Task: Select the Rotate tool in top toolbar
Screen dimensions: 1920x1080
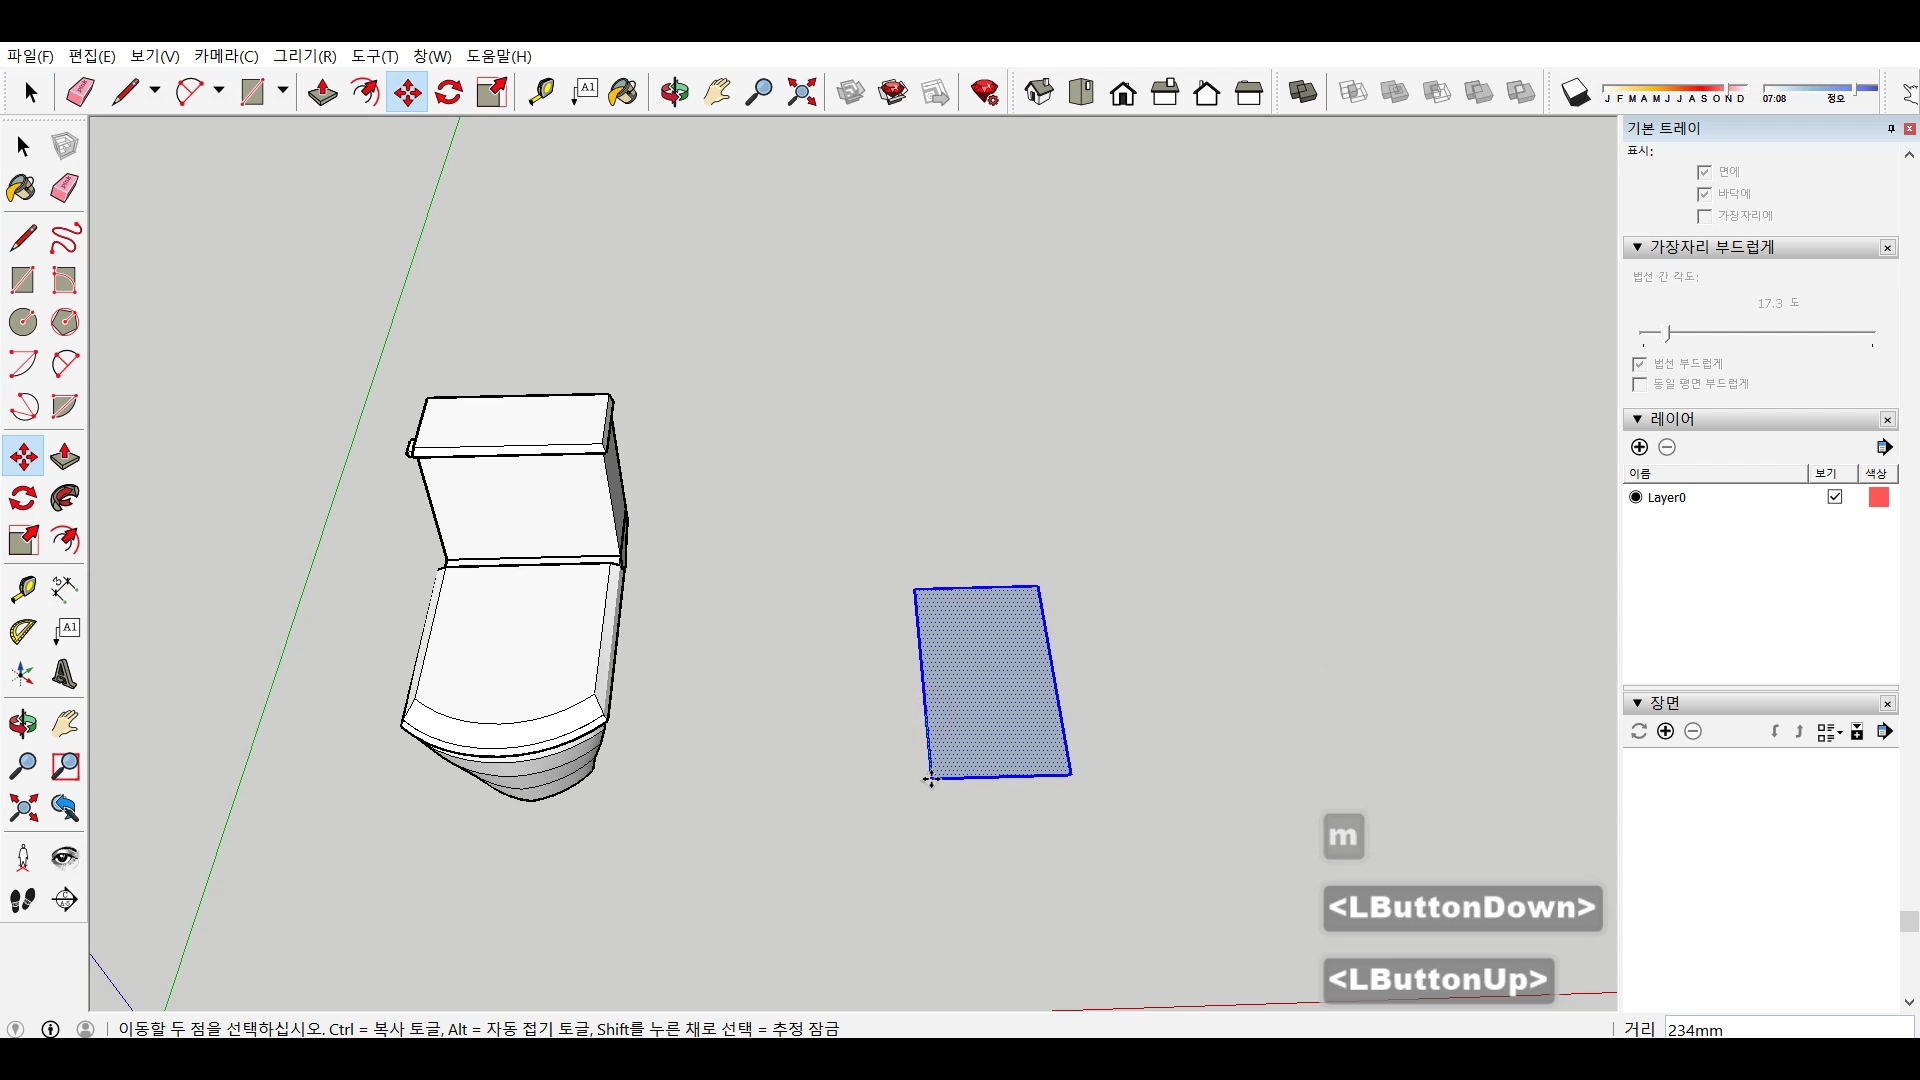Action: pyautogui.click(x=449, y=93)
